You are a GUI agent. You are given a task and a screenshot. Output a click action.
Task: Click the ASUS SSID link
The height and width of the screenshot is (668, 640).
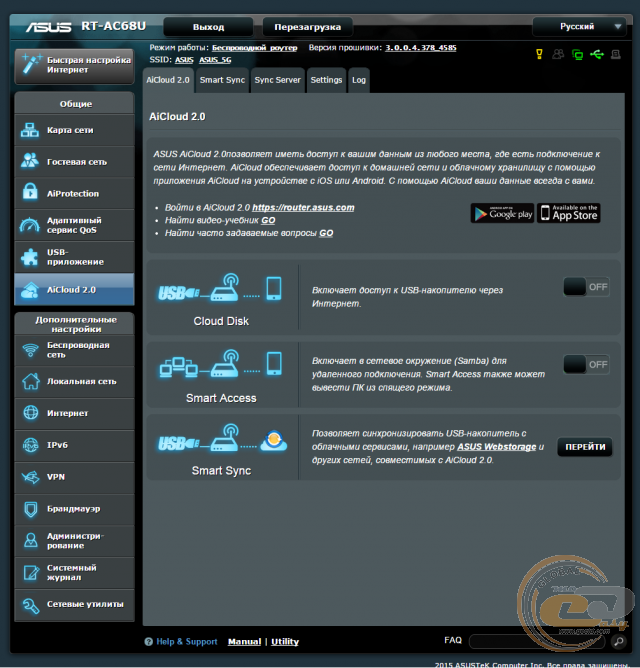[x=184, y=60]
